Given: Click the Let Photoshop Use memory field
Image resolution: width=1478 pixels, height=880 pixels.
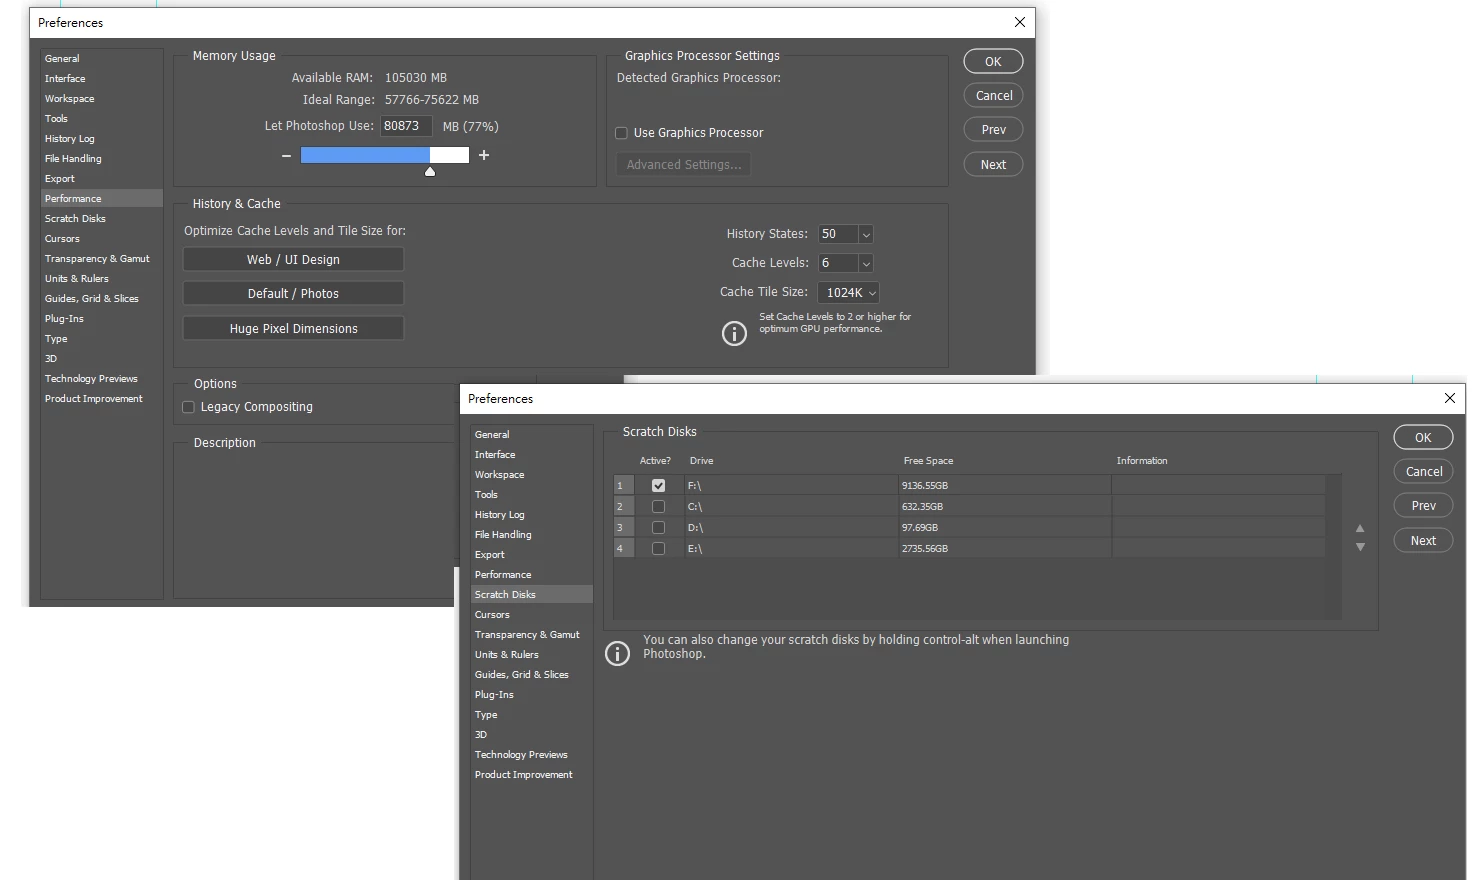Looking at the screenshot, I should (x=406, y=126).
